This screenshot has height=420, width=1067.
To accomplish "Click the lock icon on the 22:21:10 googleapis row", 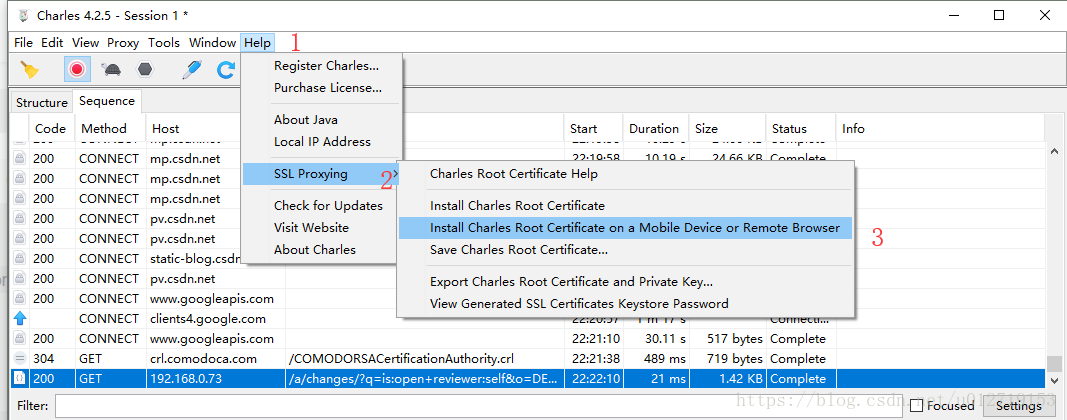I will click(20, 338).
